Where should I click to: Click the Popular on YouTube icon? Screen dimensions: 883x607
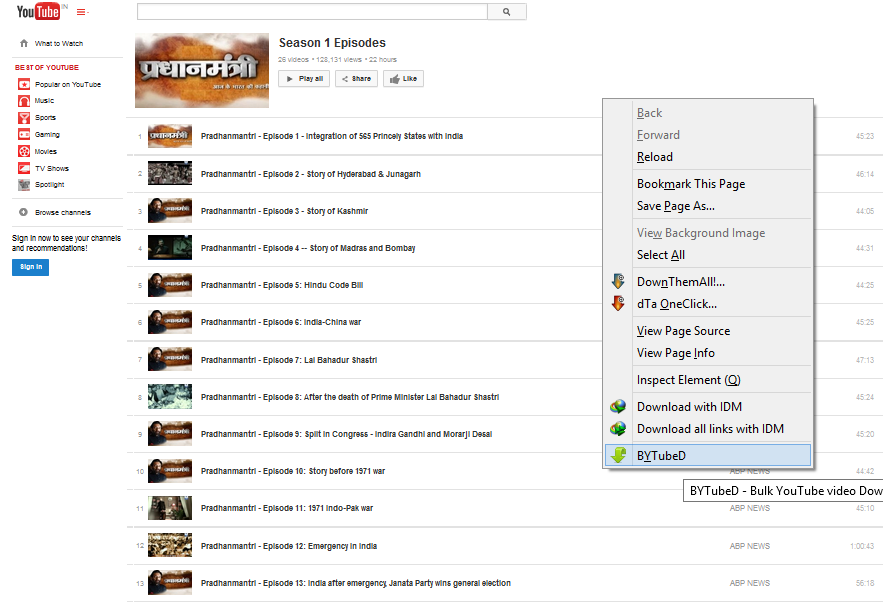[24, 84]
